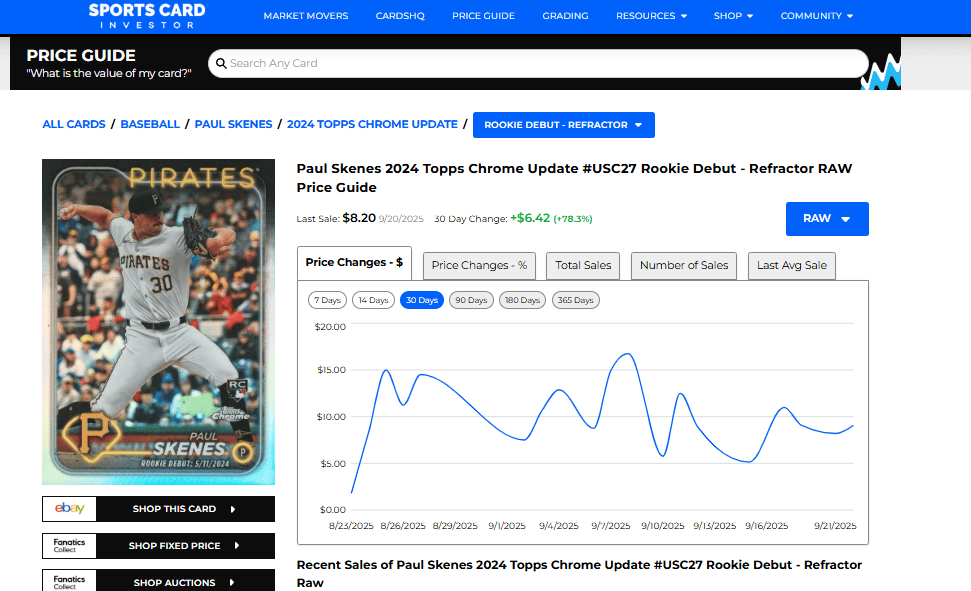Click the Sports Card Investor logo
Screen dimensions: 971x591
pos(147,15)
